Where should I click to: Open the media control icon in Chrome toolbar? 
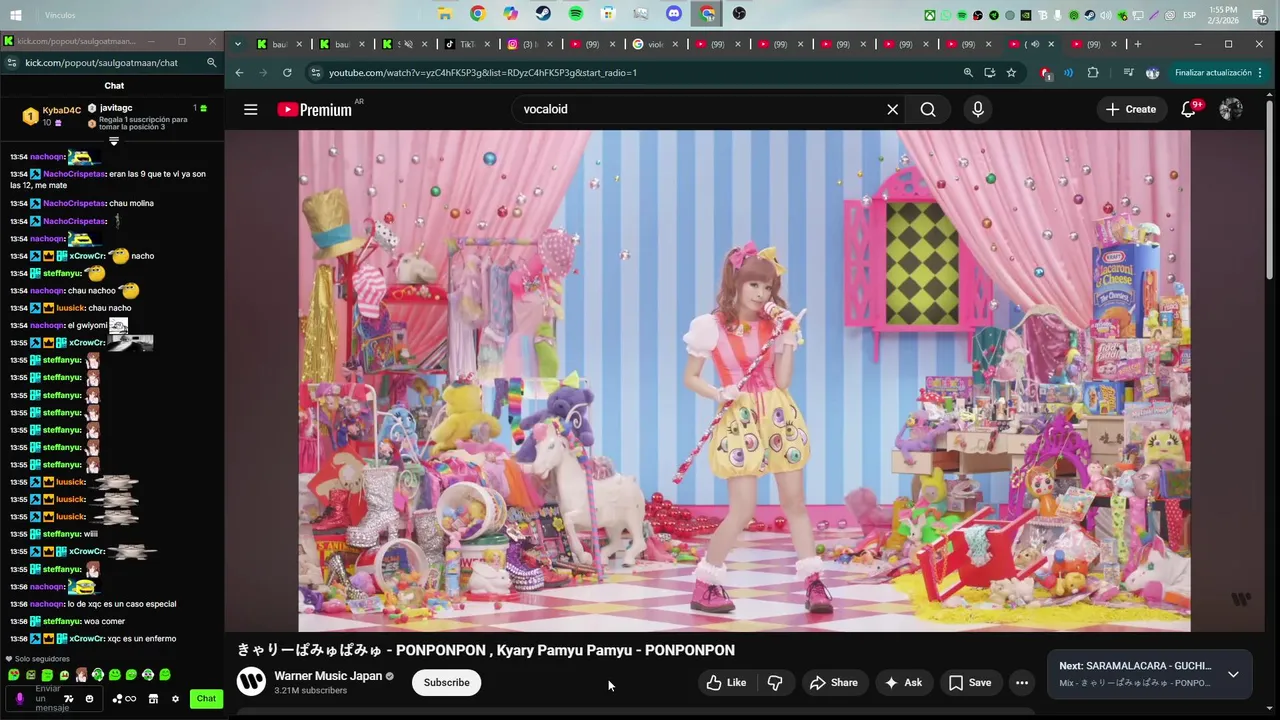[x=1129, y=73]
